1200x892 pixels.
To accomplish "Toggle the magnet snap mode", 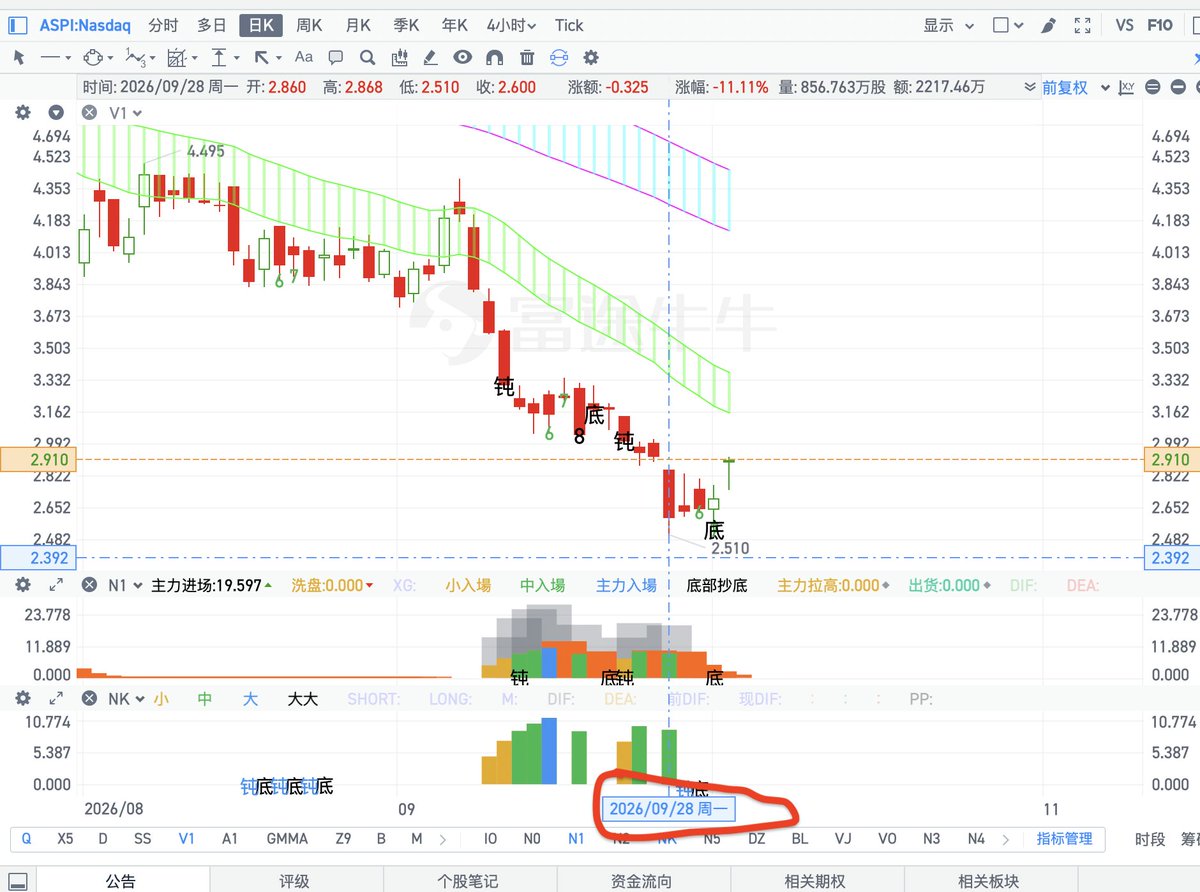I will tap(495, 58).
